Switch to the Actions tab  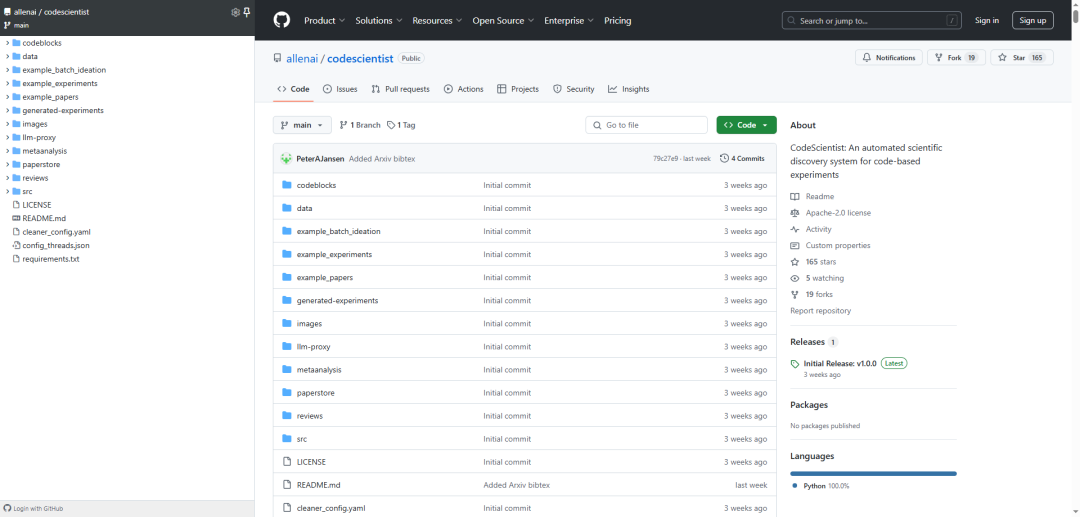click(x=464, y=89)
